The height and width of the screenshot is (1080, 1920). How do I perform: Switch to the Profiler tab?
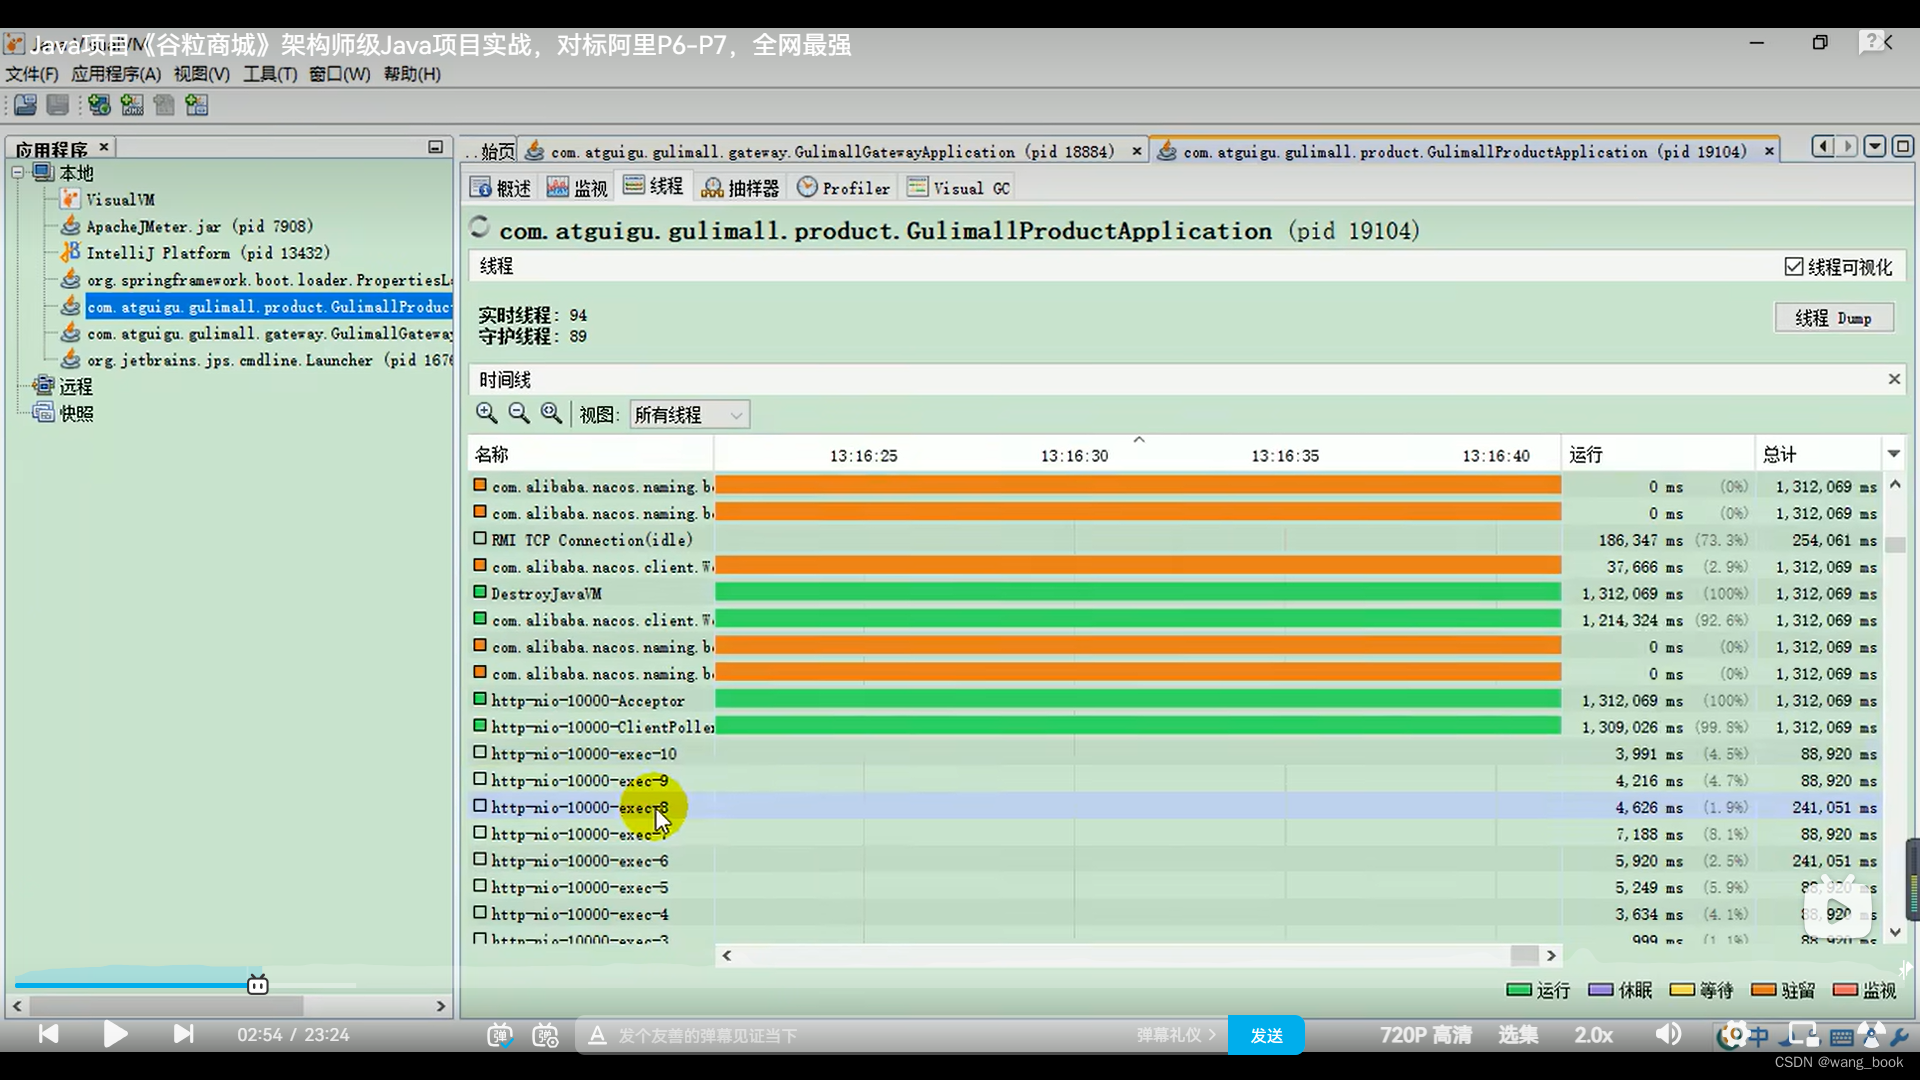click(843, 188)
